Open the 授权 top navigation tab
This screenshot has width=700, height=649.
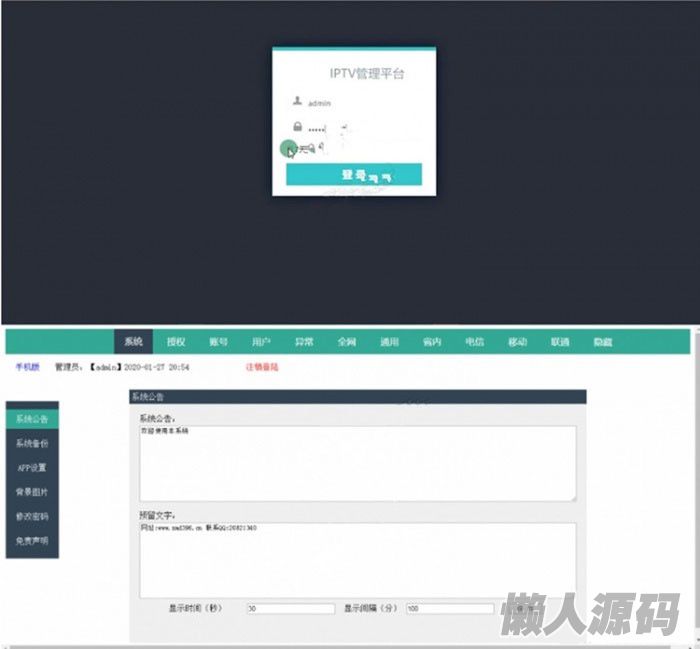176,342
